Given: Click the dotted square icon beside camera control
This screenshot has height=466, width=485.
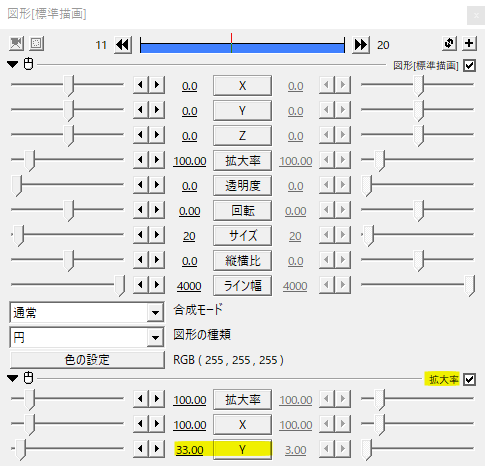Looking at the screenshot, I should click(x=36, y=43).
